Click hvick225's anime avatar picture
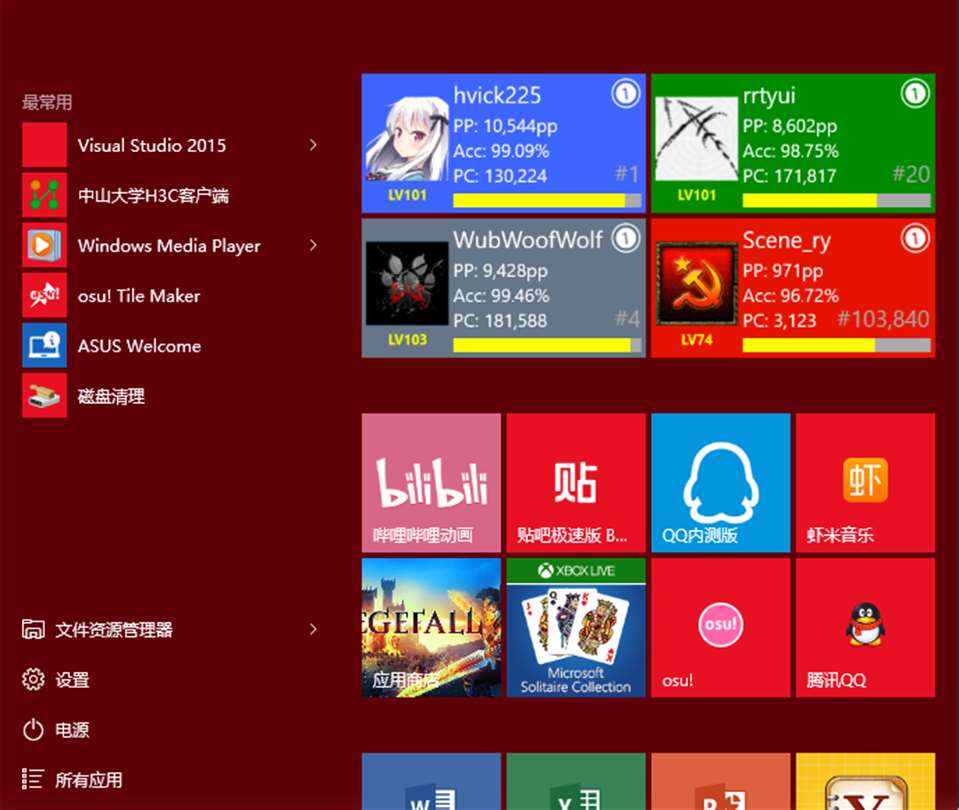Image resolution: width=959 pixels, height=810 pixels. click(x=407, y=139)
